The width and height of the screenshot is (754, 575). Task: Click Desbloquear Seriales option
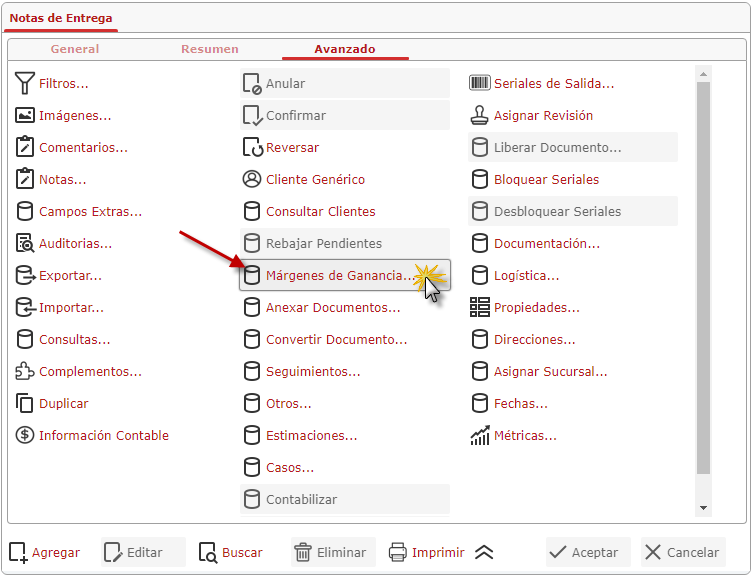(573, 212)
